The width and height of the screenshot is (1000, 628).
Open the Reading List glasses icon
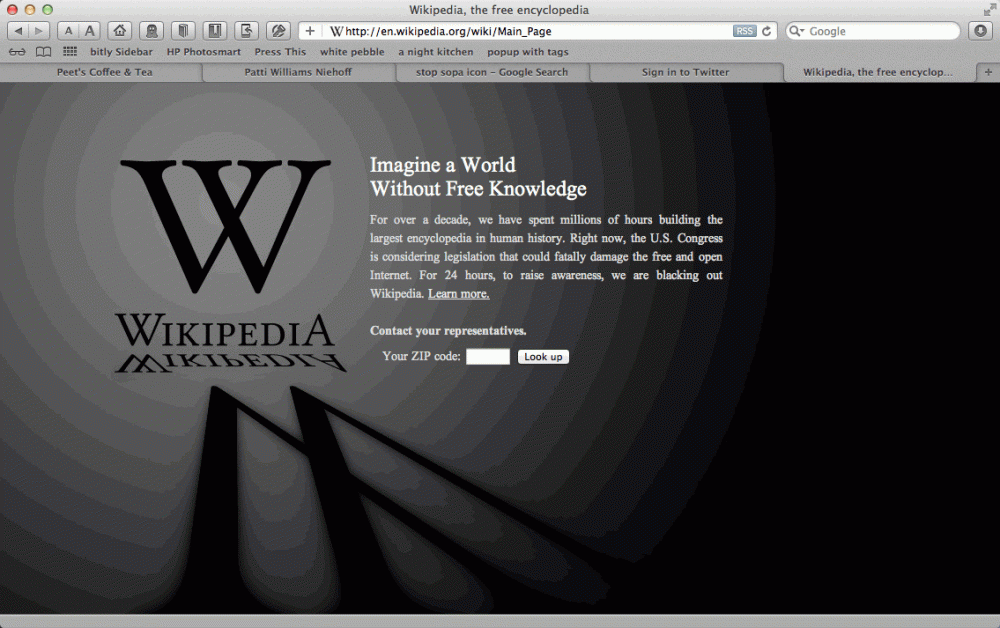[x=17, y=52]
